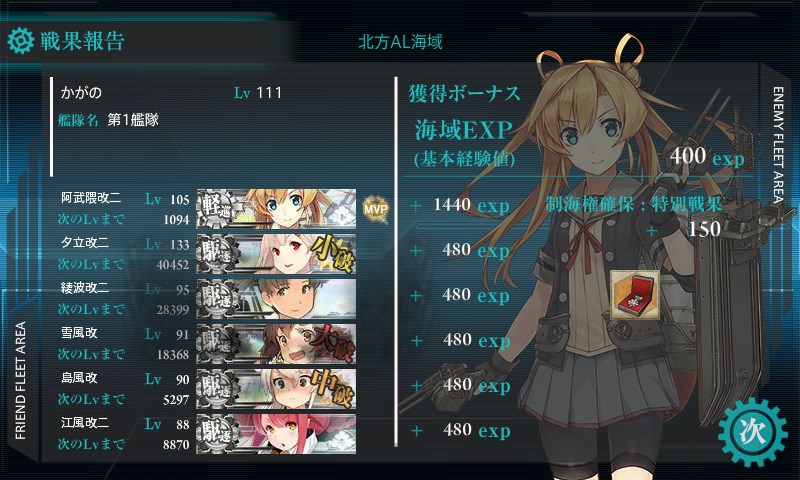The image size is (800, 480).
Task: Select 雪風改 ship portrait banner
Action: 277,343
